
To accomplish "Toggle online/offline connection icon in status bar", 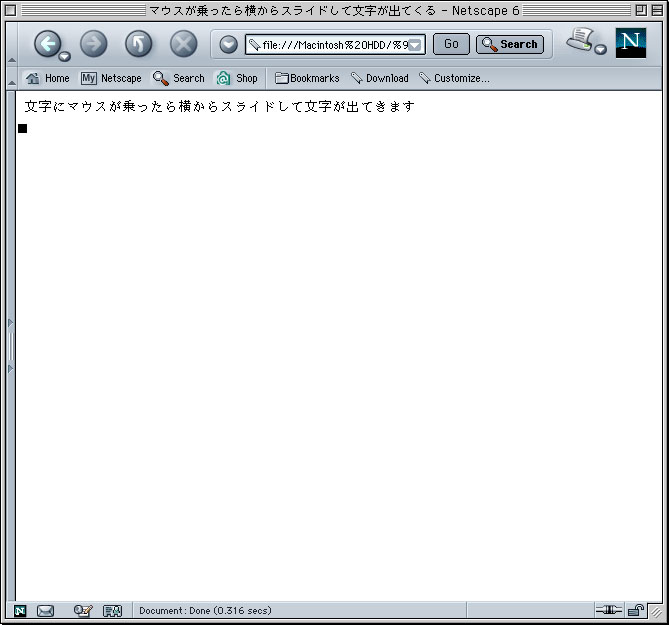I will pyautogui.click(x=608, y=610).
